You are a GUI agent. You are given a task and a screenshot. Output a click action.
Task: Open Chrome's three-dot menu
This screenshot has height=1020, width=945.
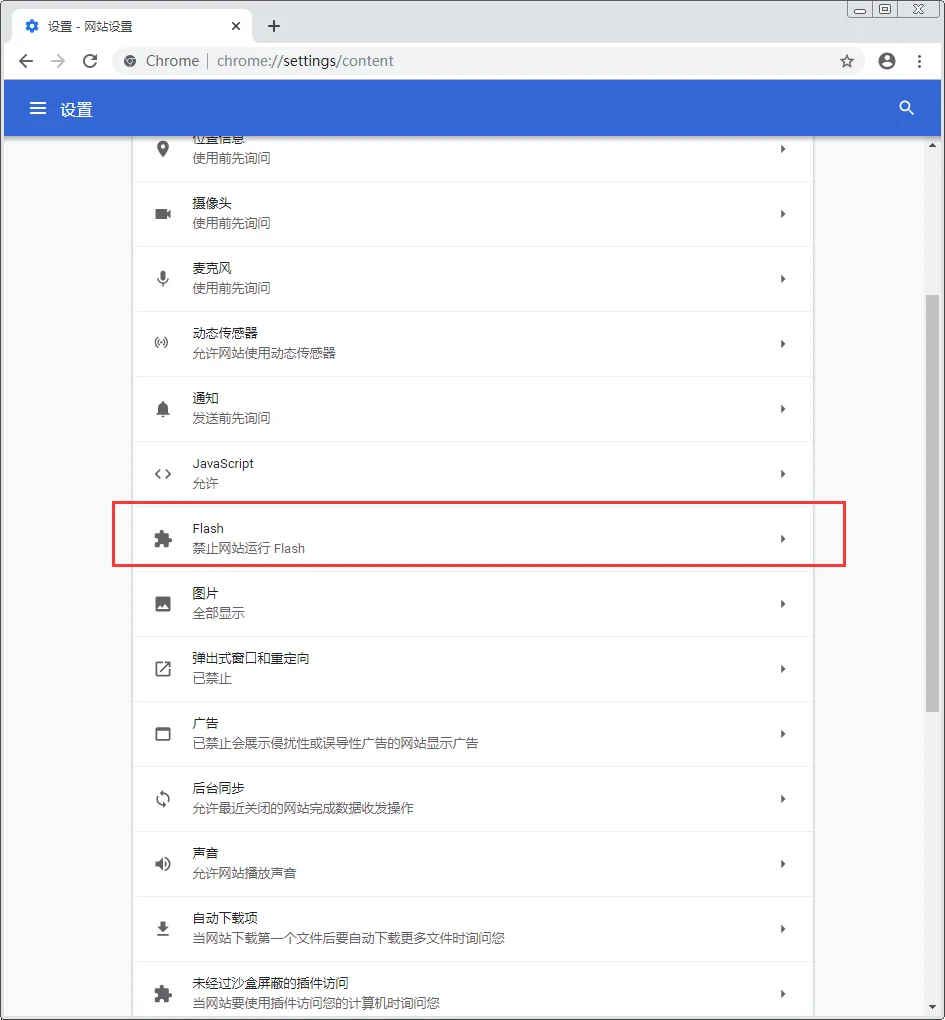[919, 61]
